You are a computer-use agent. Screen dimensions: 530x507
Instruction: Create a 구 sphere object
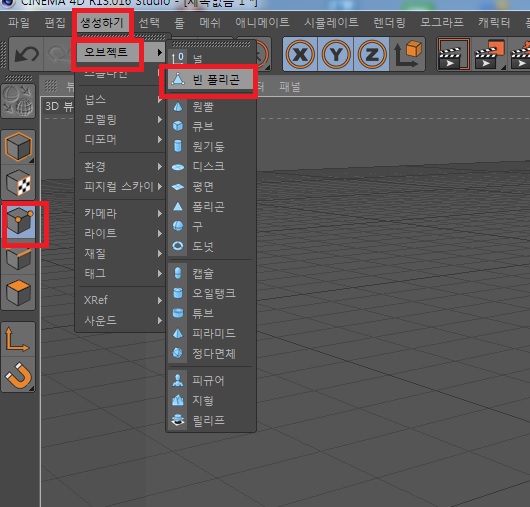point(211,226)
